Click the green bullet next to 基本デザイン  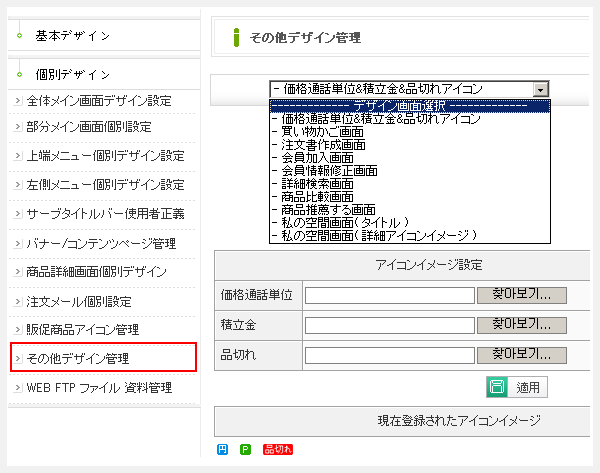(x=19, y=36)
